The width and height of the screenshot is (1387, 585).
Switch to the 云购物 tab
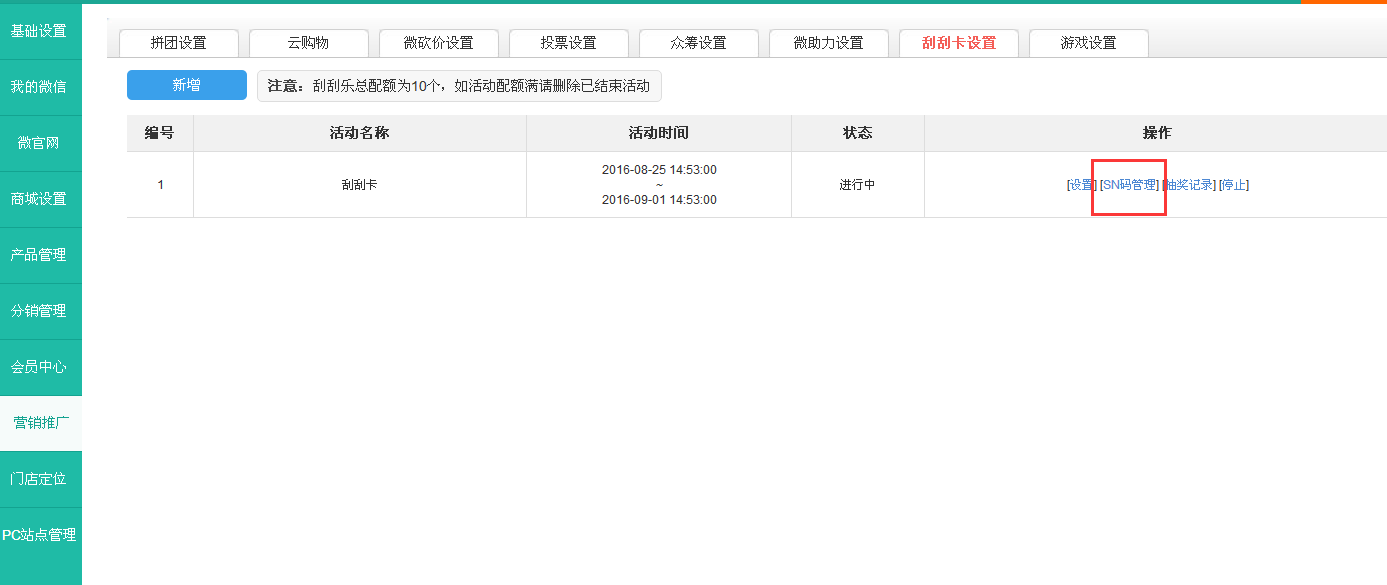308,43
